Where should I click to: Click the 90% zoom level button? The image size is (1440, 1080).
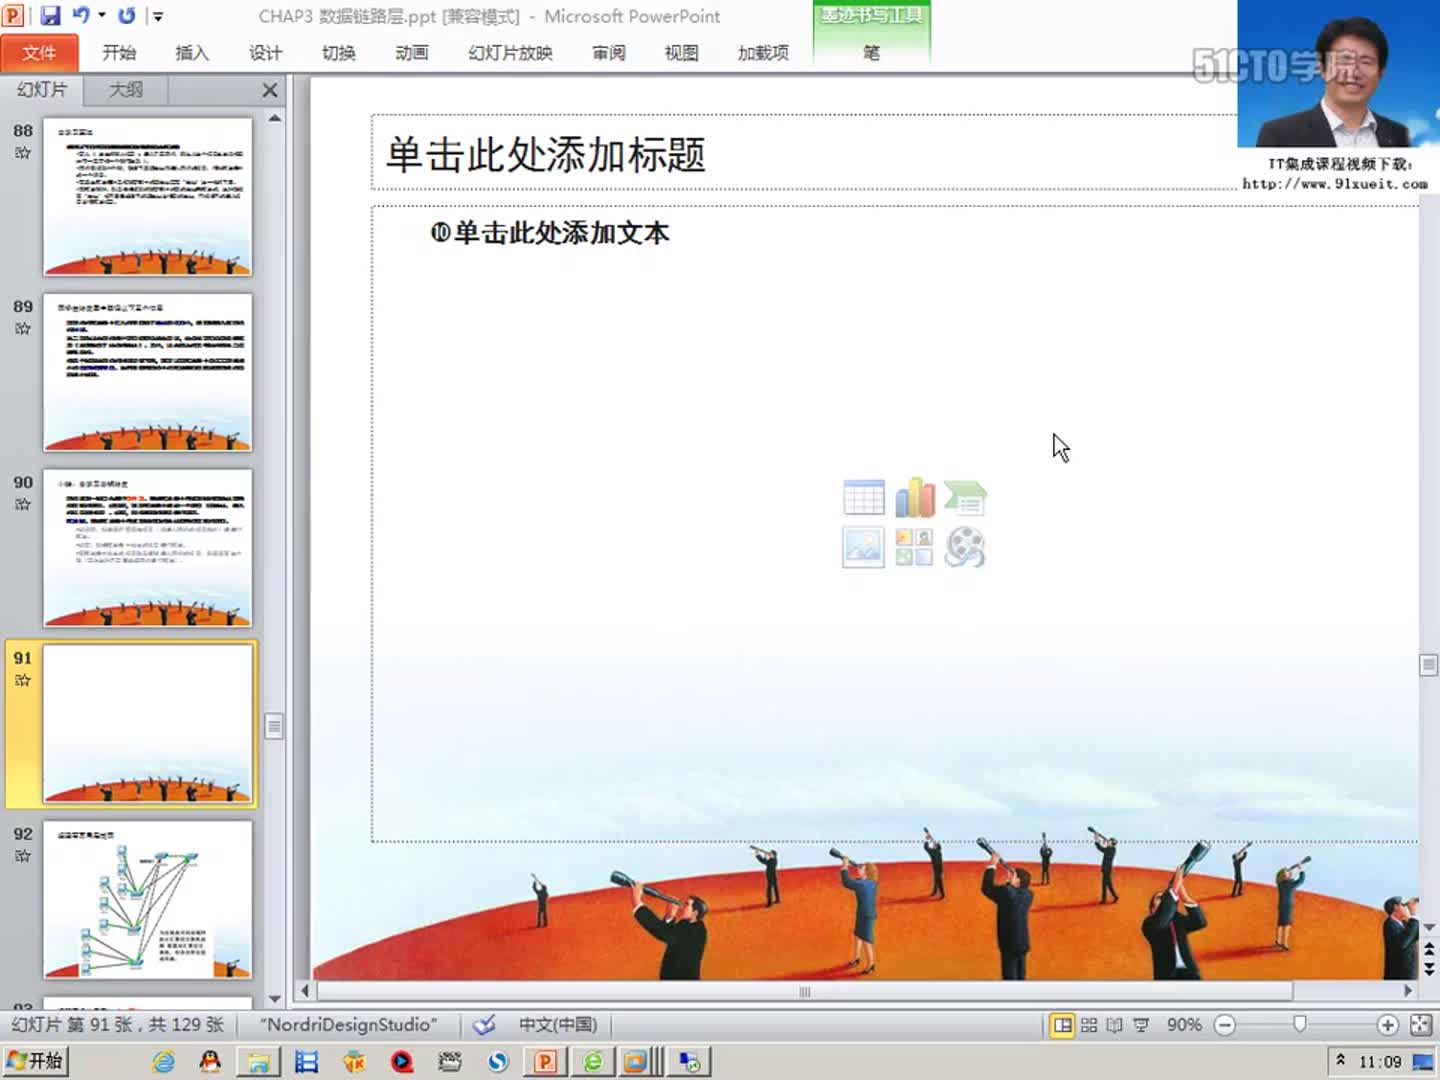(x=1184, y=1025)
